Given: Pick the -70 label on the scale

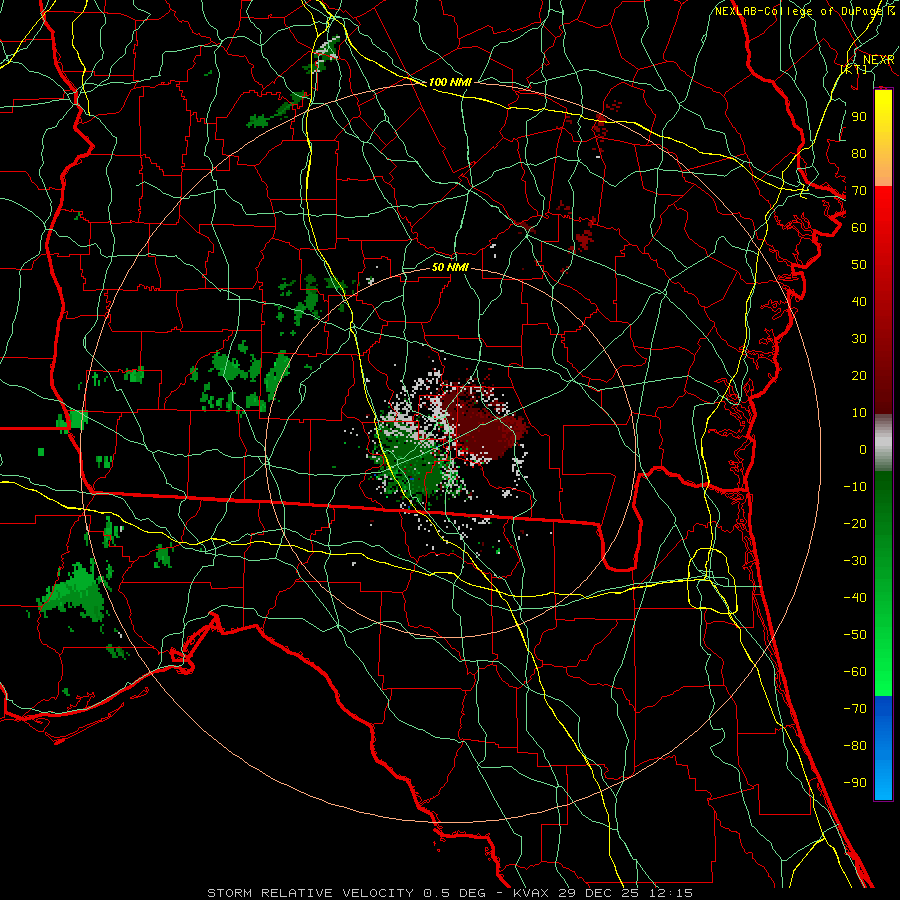Looking at the screenshot, I should coord(855,709).
